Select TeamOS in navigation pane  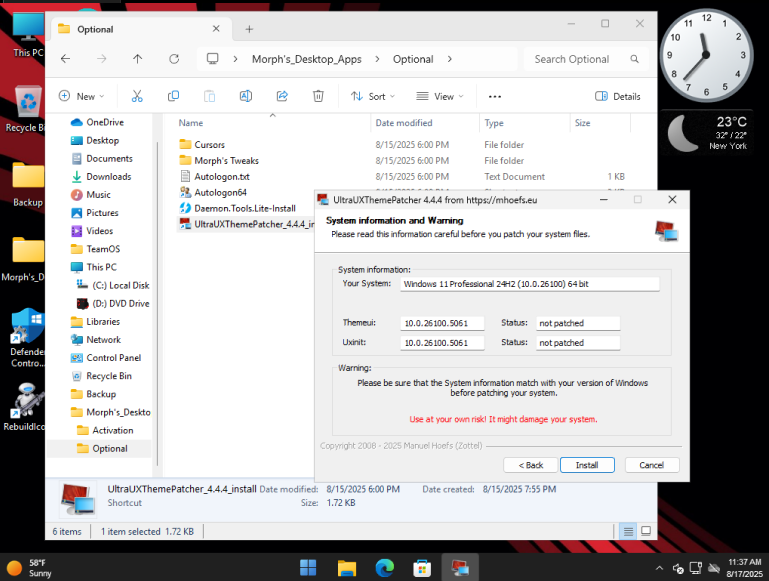103,249
